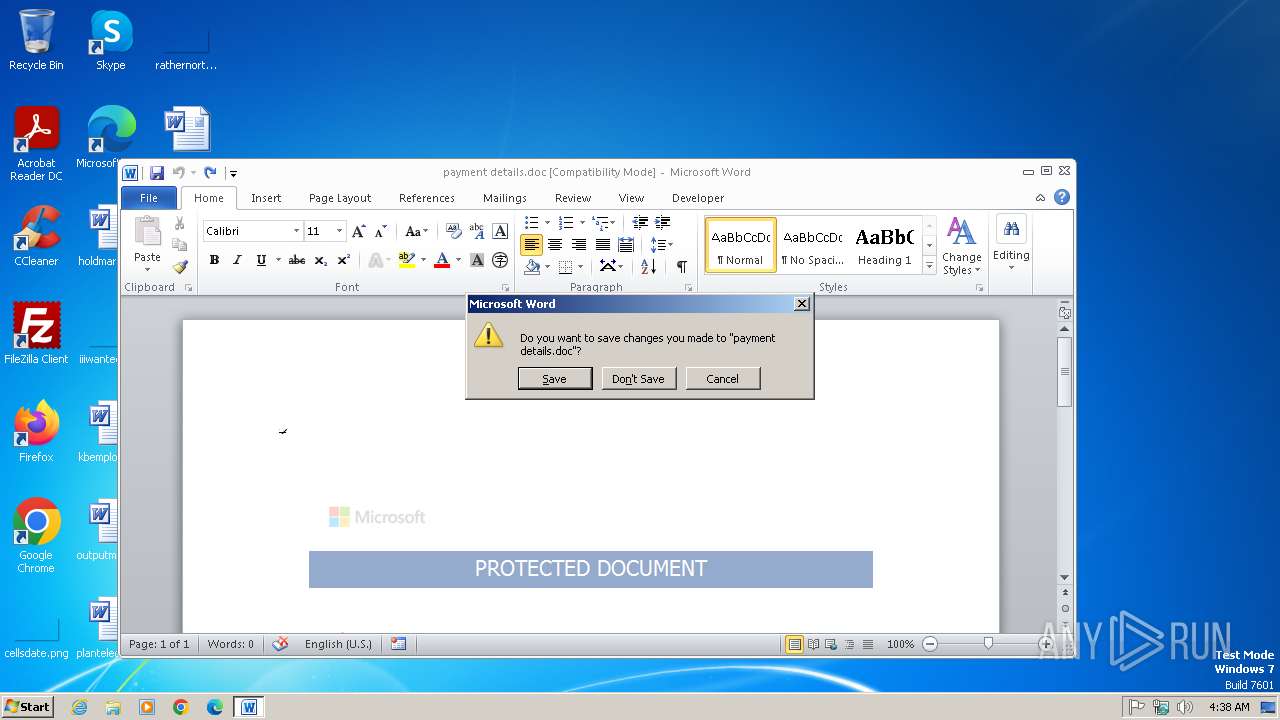This screenshot has width=1280, height=720.
Task: Click the Editing binoculars icon
Action: (1011, 229)
